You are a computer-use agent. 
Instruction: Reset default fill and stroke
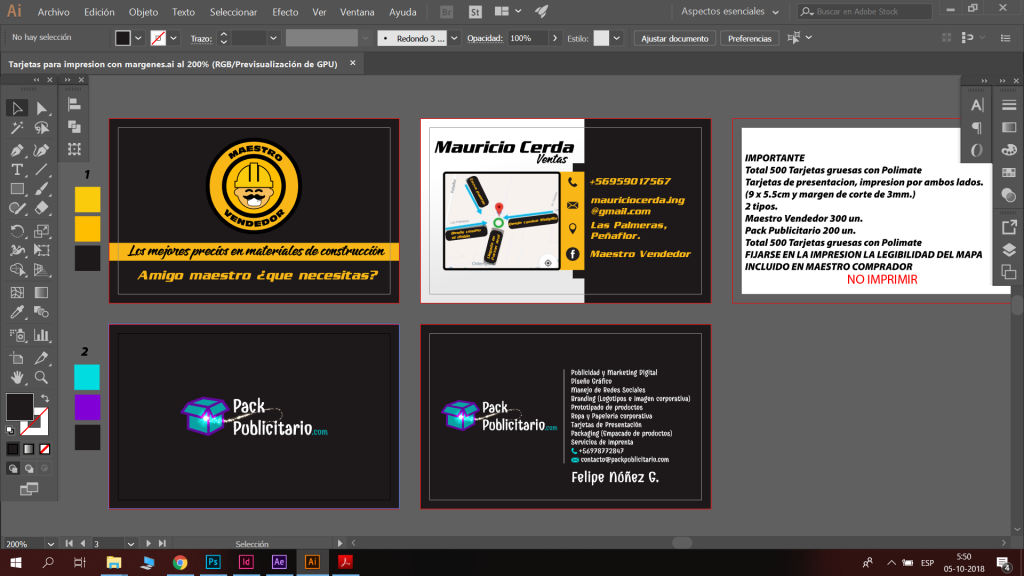(x=10, y=430)
